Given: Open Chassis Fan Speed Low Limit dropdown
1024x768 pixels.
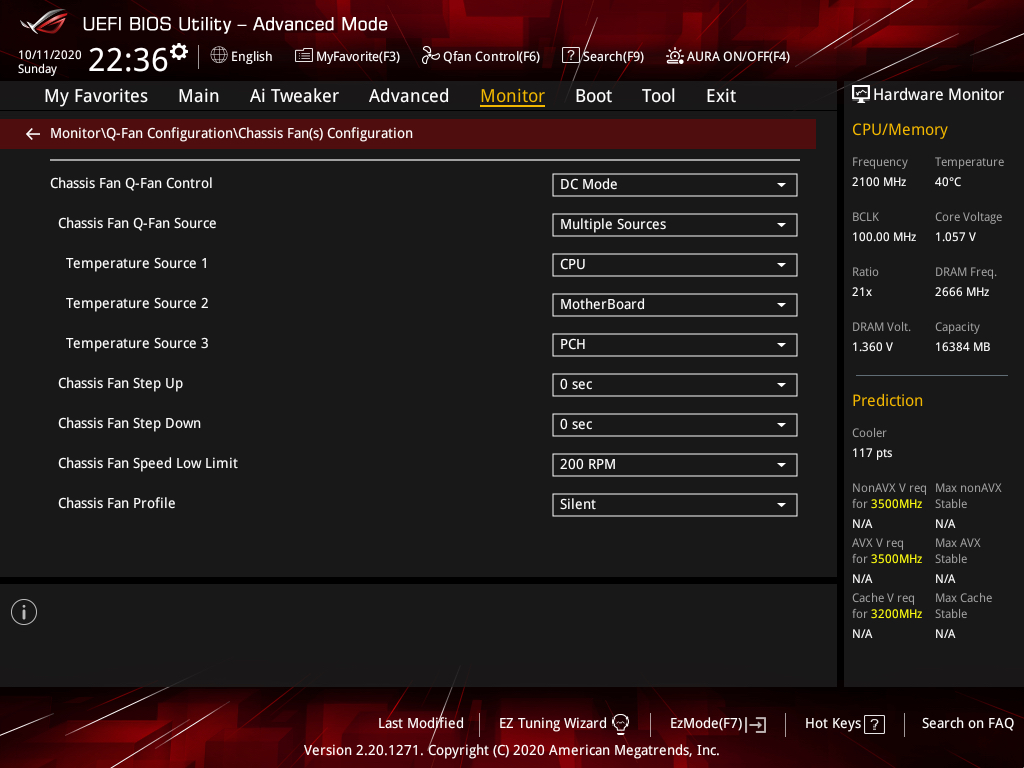Looking at the screenshot, I should click(675, 464).
